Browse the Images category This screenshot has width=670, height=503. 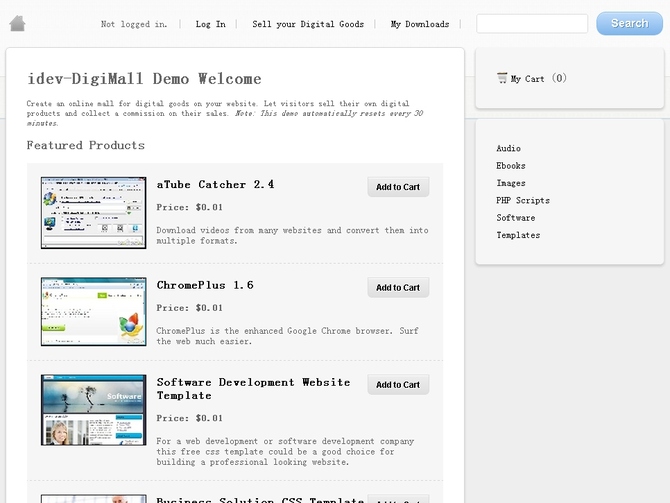pos(511,183)
